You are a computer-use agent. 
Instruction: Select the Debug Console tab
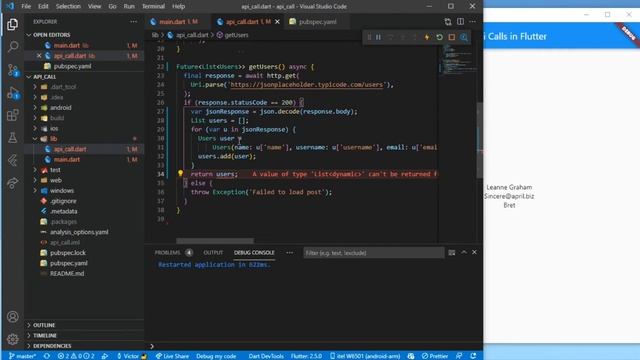[x=254, y=253]
